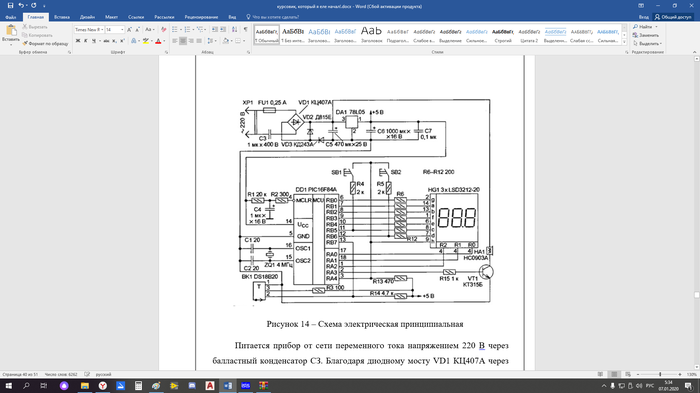
Task: Open the Times New Roman font dropdown
Action: [102, 29]
